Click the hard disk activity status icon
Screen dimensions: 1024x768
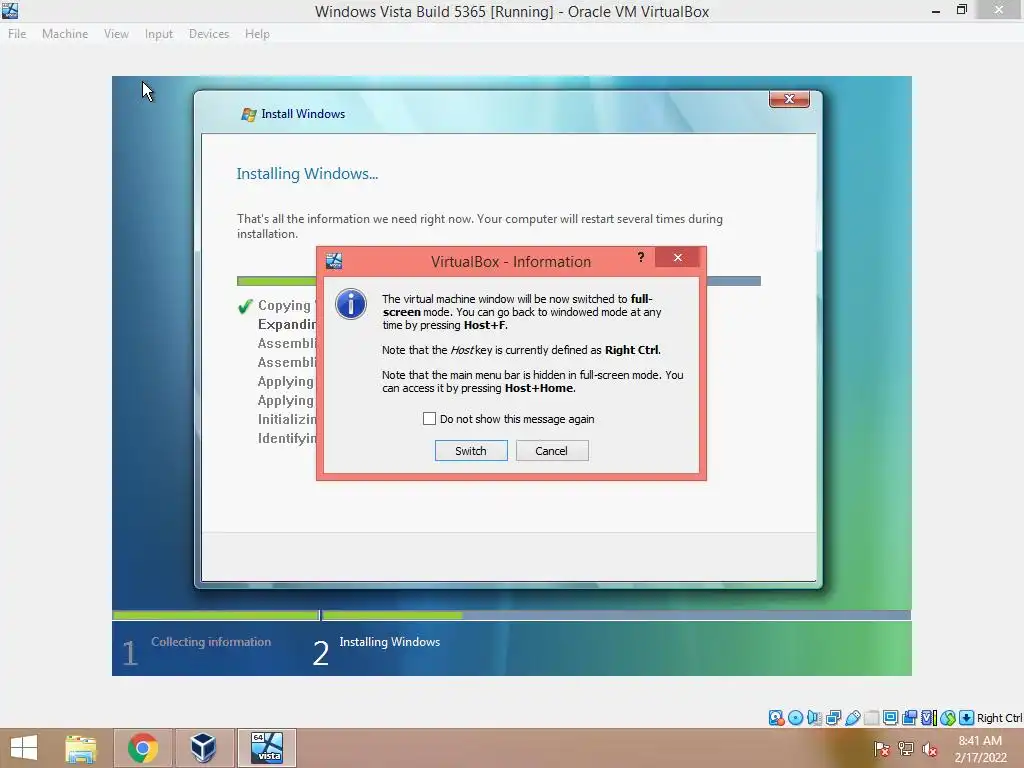[776, 718]
